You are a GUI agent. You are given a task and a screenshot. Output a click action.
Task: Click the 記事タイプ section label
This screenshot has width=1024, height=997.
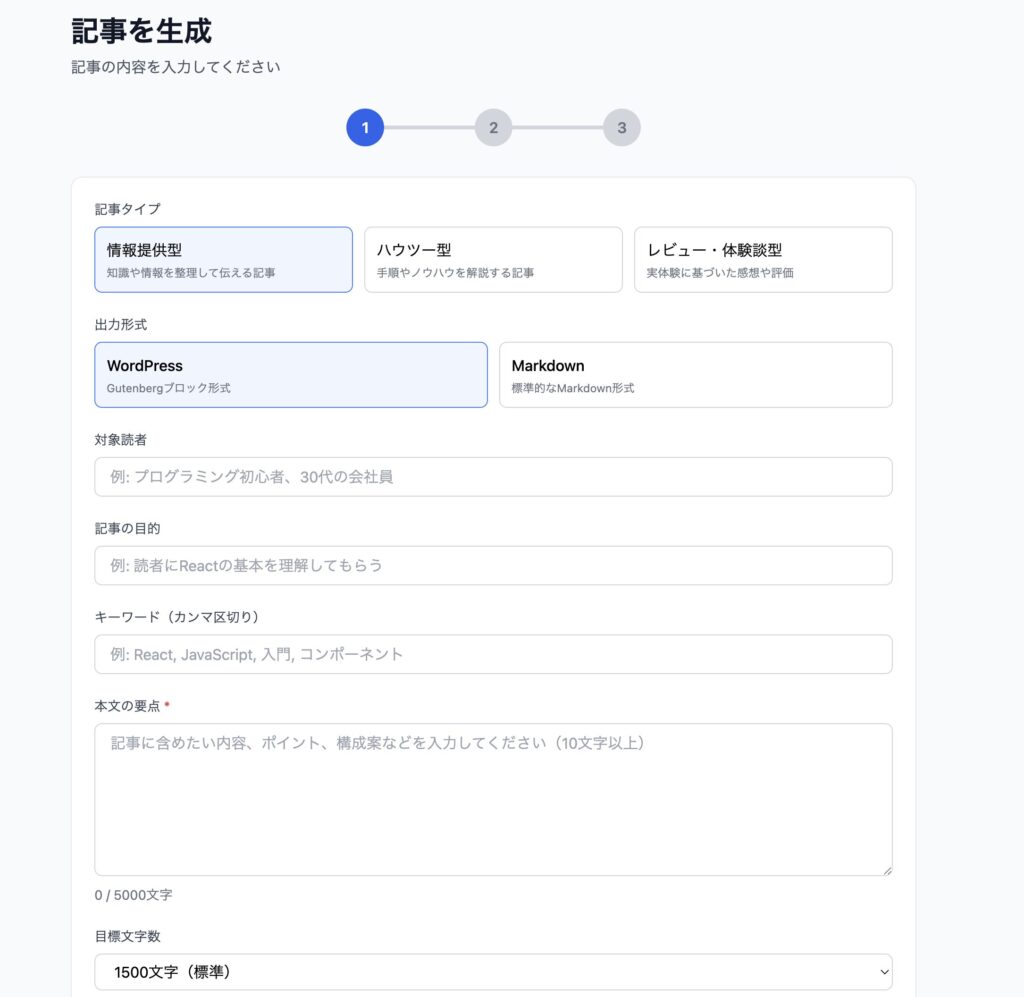115,209
